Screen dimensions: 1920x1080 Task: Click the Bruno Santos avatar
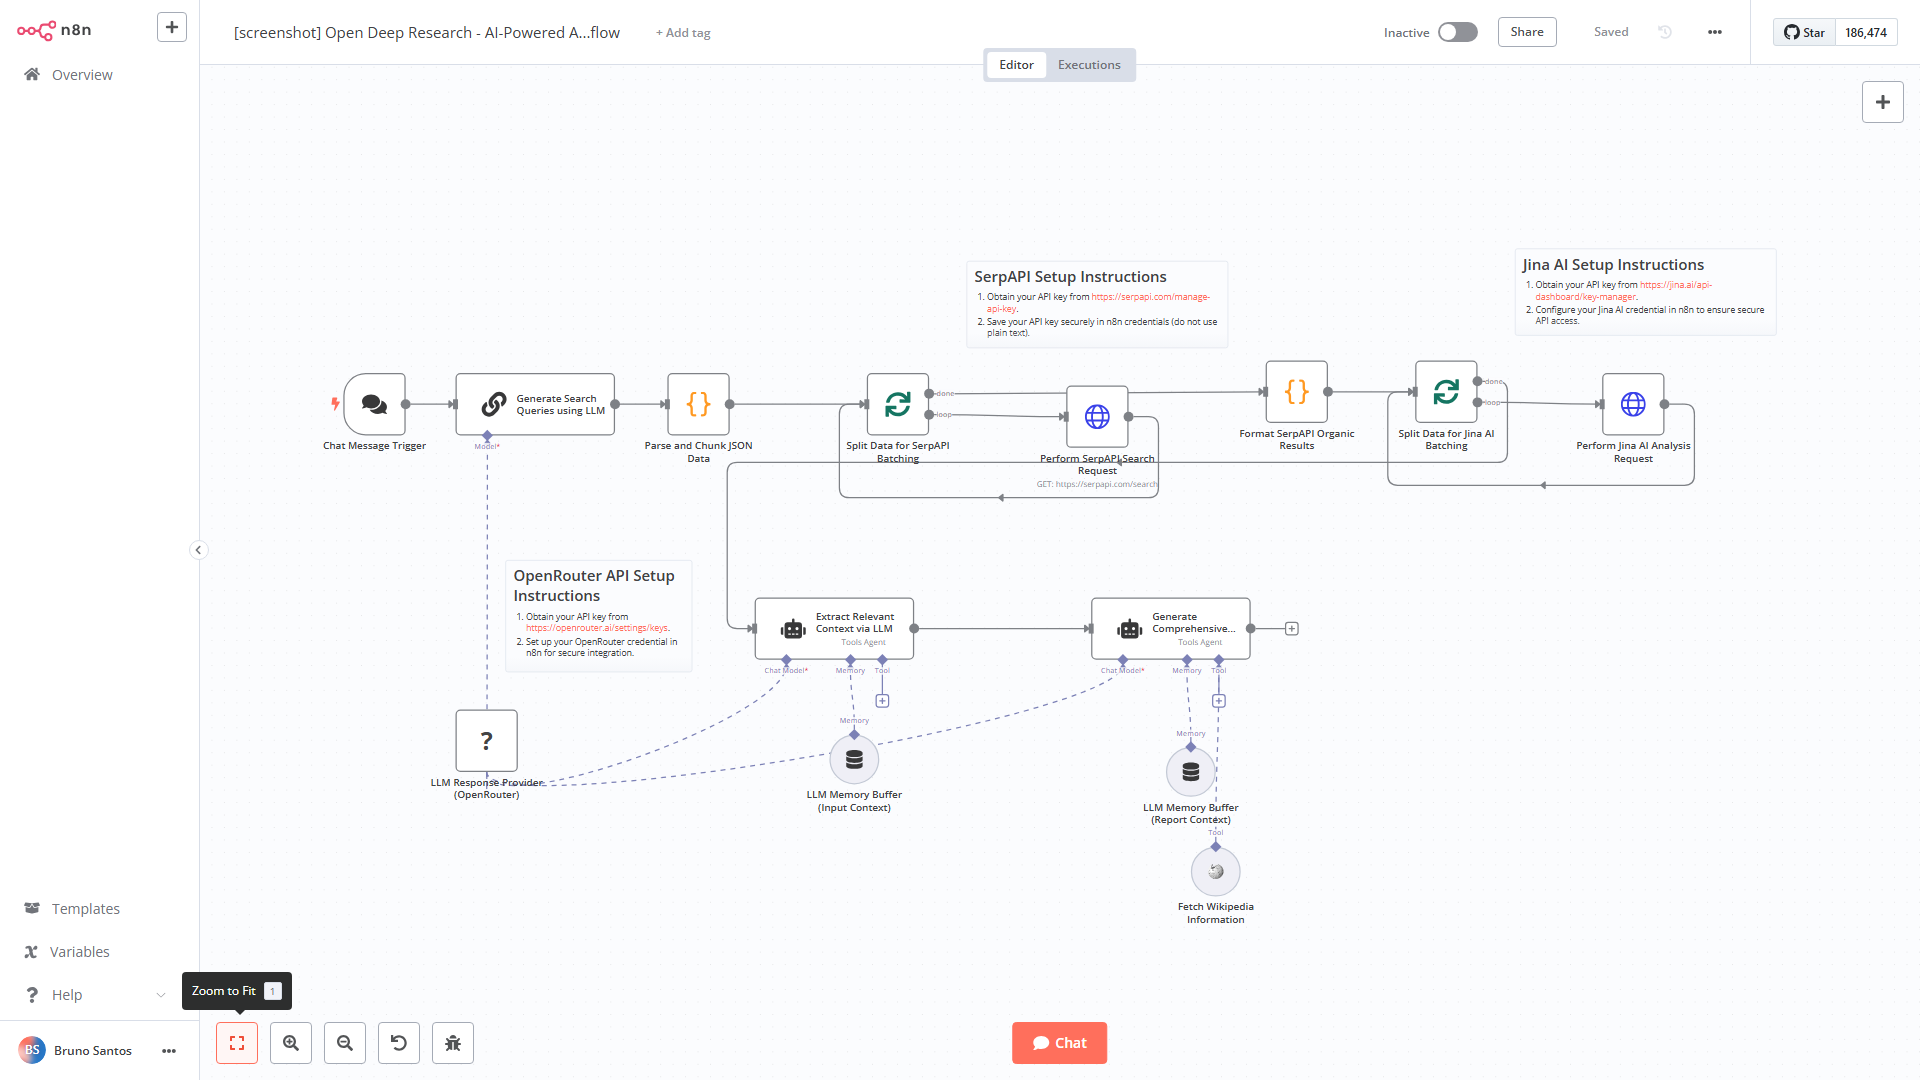32,1050
